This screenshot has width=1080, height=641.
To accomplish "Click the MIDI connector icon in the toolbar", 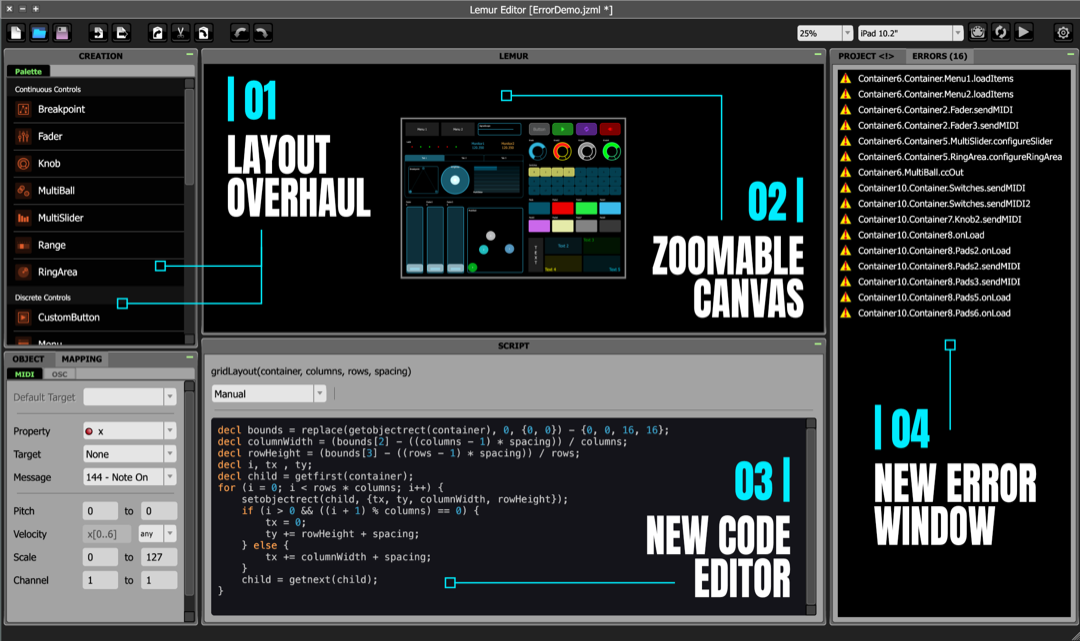I will pyautogui.click(x=977, y=32).
